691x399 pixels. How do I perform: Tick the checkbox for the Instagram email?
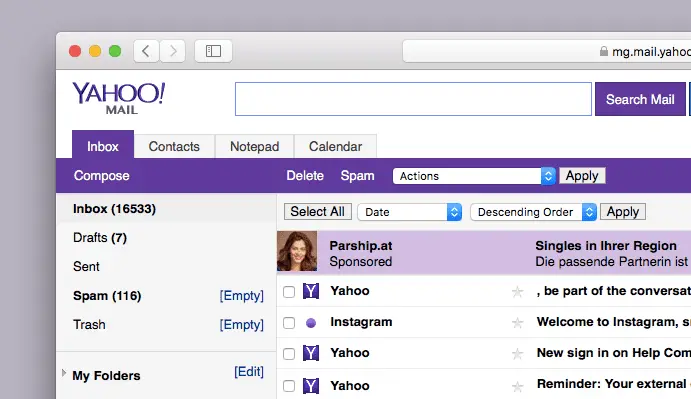(289, 323)
